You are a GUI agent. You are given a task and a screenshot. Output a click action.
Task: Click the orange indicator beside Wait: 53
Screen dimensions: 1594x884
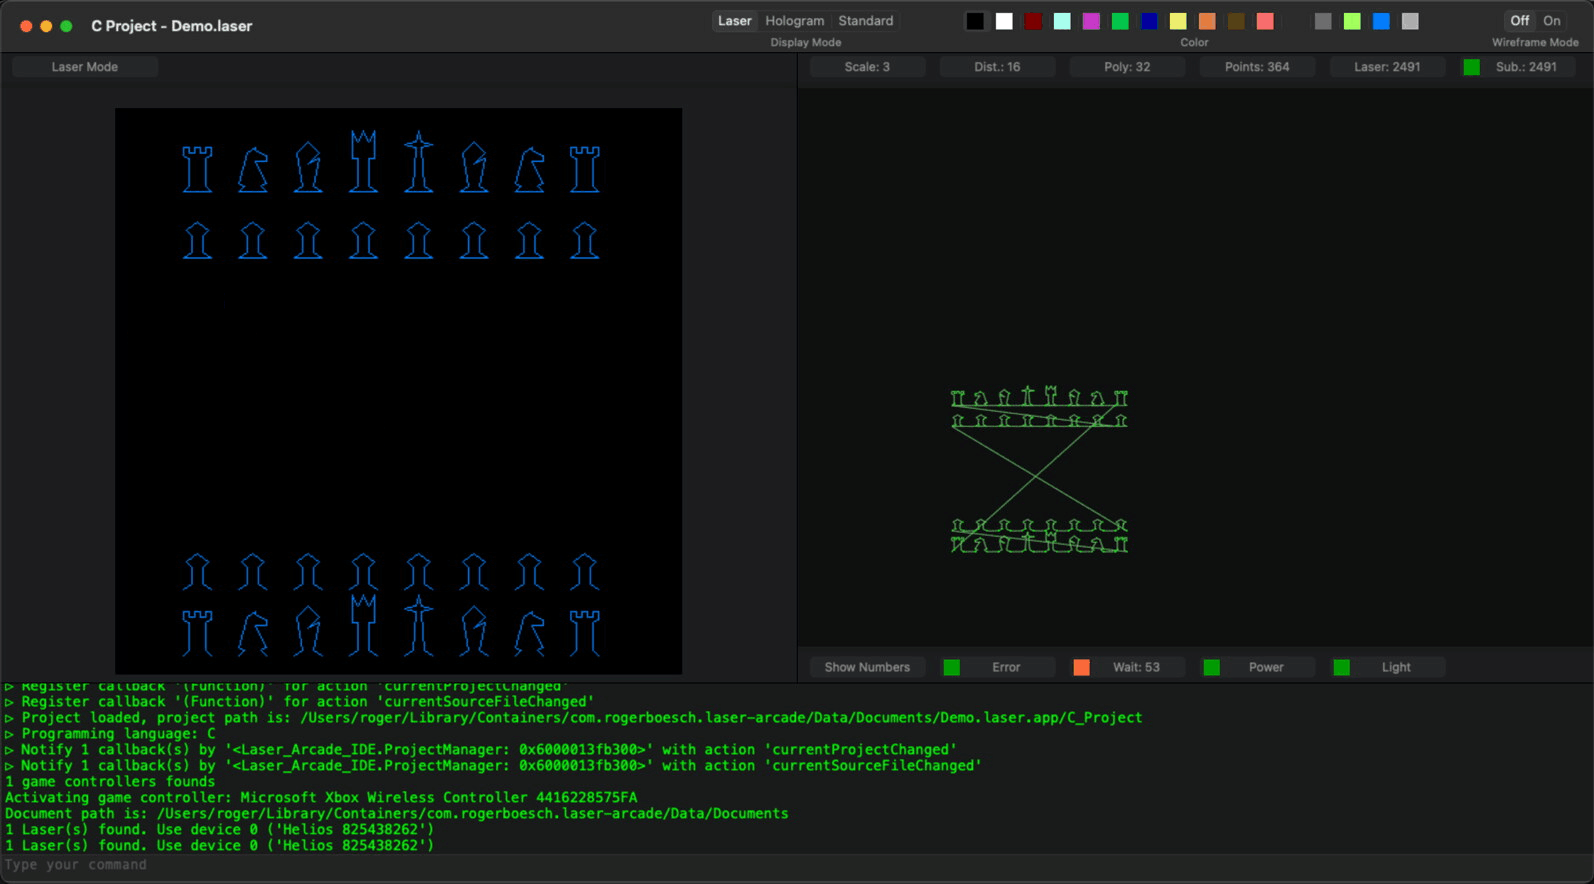coord(1082,667)
